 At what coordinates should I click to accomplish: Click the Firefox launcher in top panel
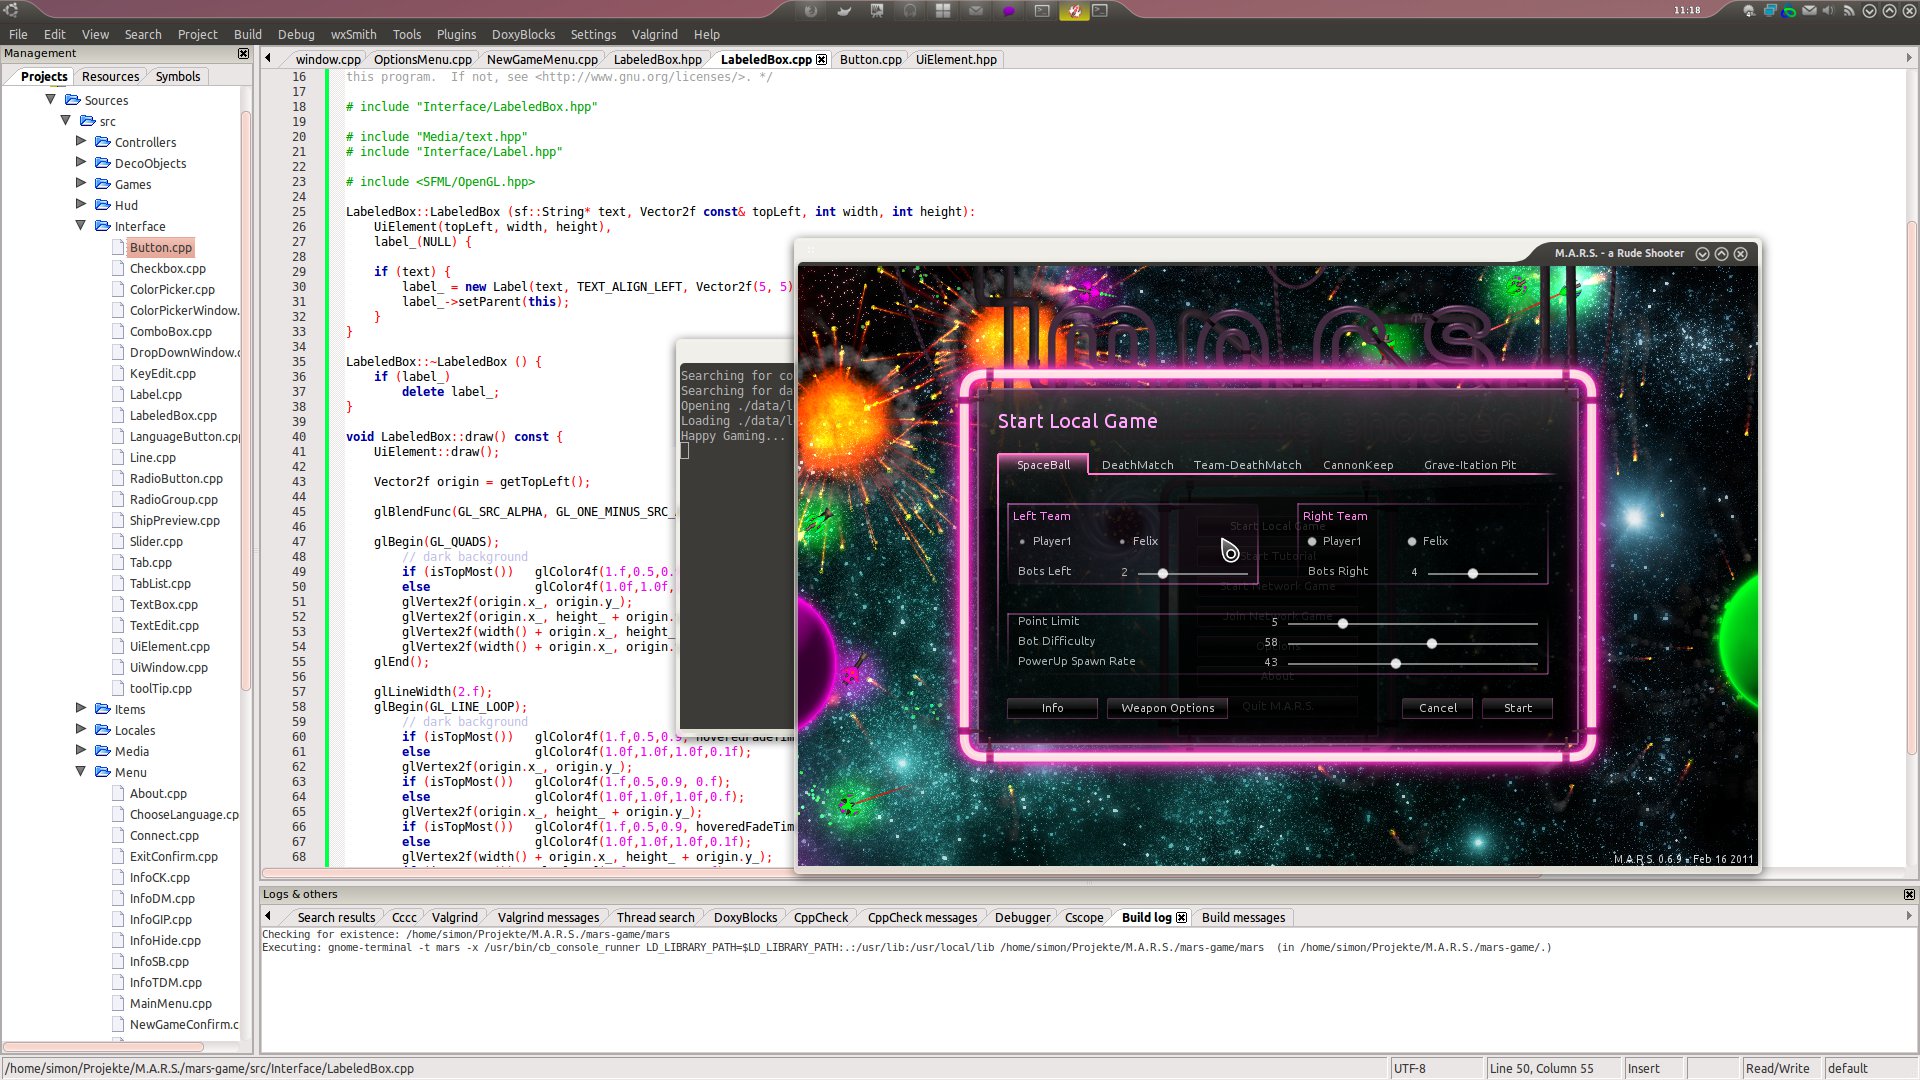[x=811, y=11]
